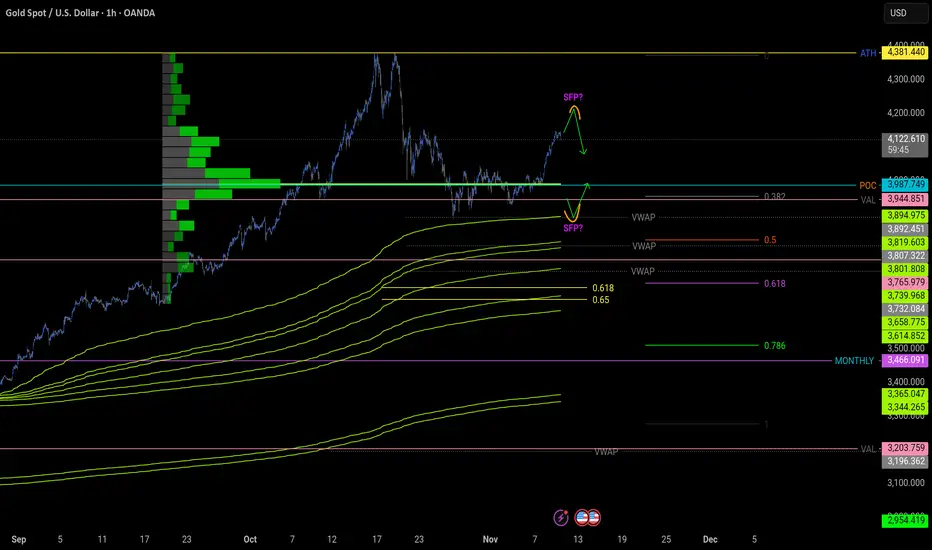
Task: Click the 3,100.000 price axis value
Action: click(x=905, y=483)
